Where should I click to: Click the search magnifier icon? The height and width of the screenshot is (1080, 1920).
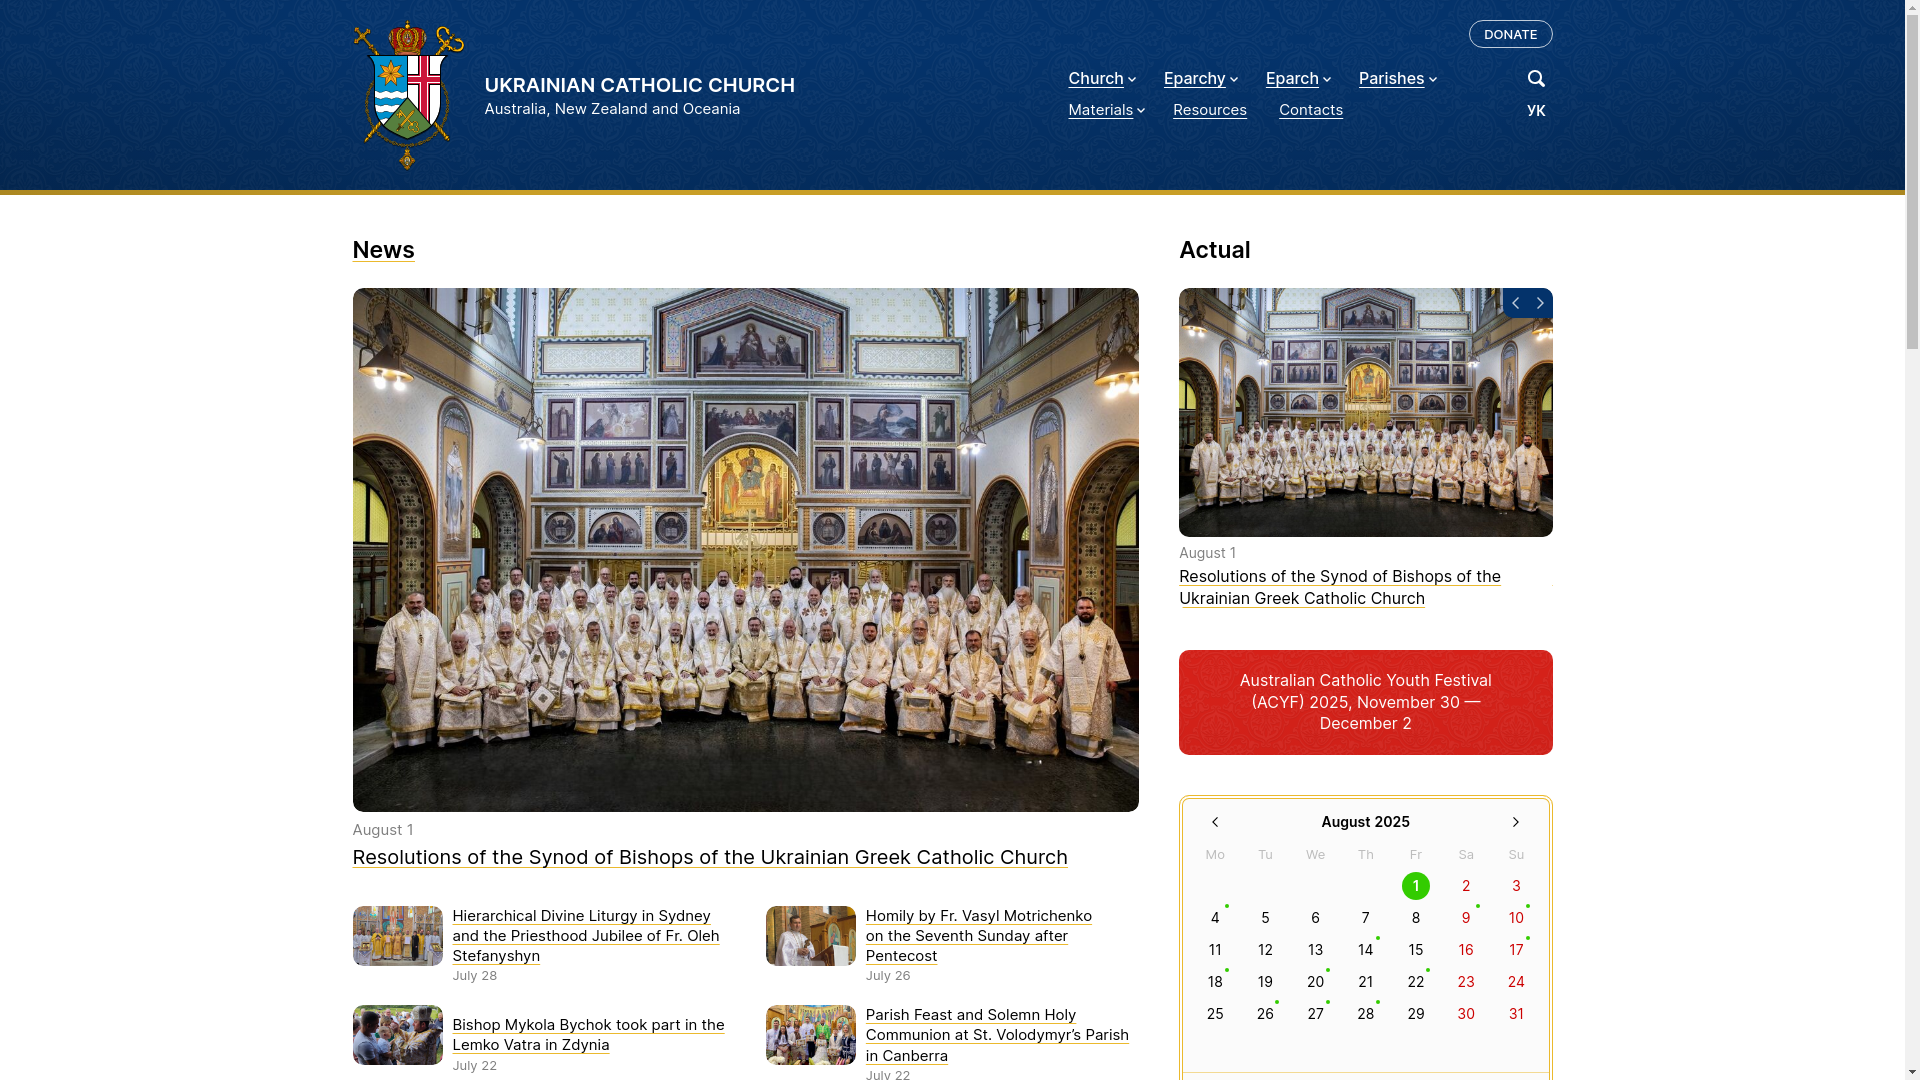(1536, 79)
